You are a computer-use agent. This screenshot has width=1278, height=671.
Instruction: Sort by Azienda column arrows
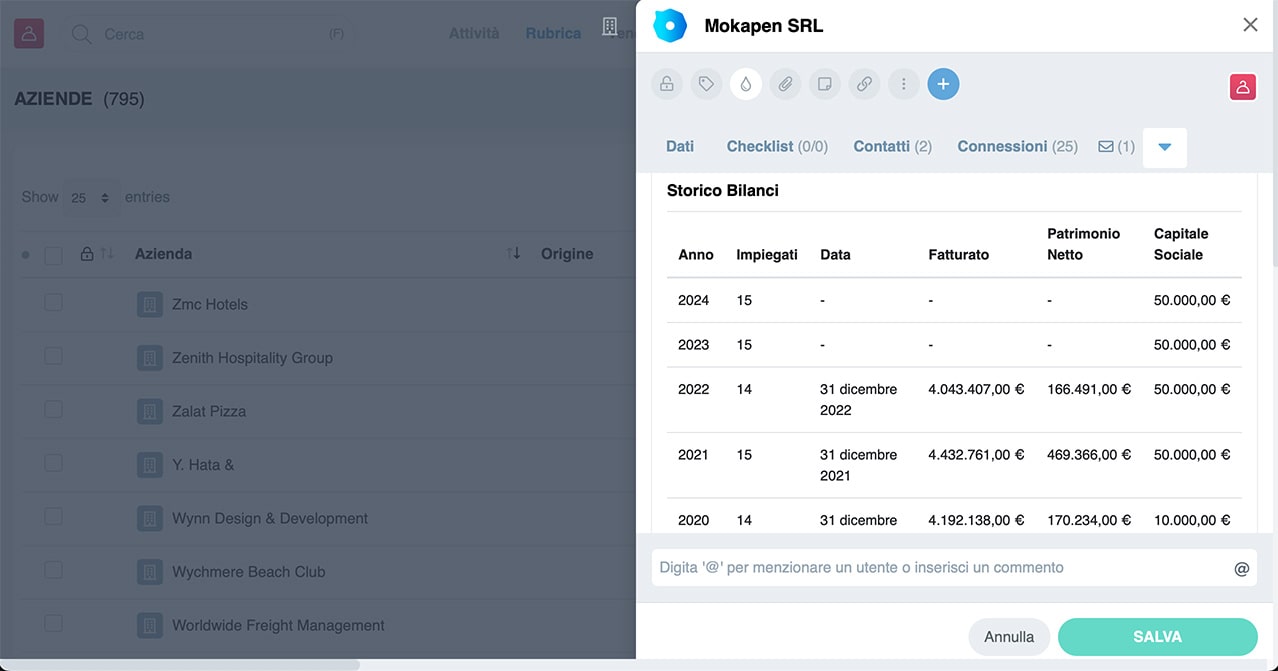click(x=513, y=254)
